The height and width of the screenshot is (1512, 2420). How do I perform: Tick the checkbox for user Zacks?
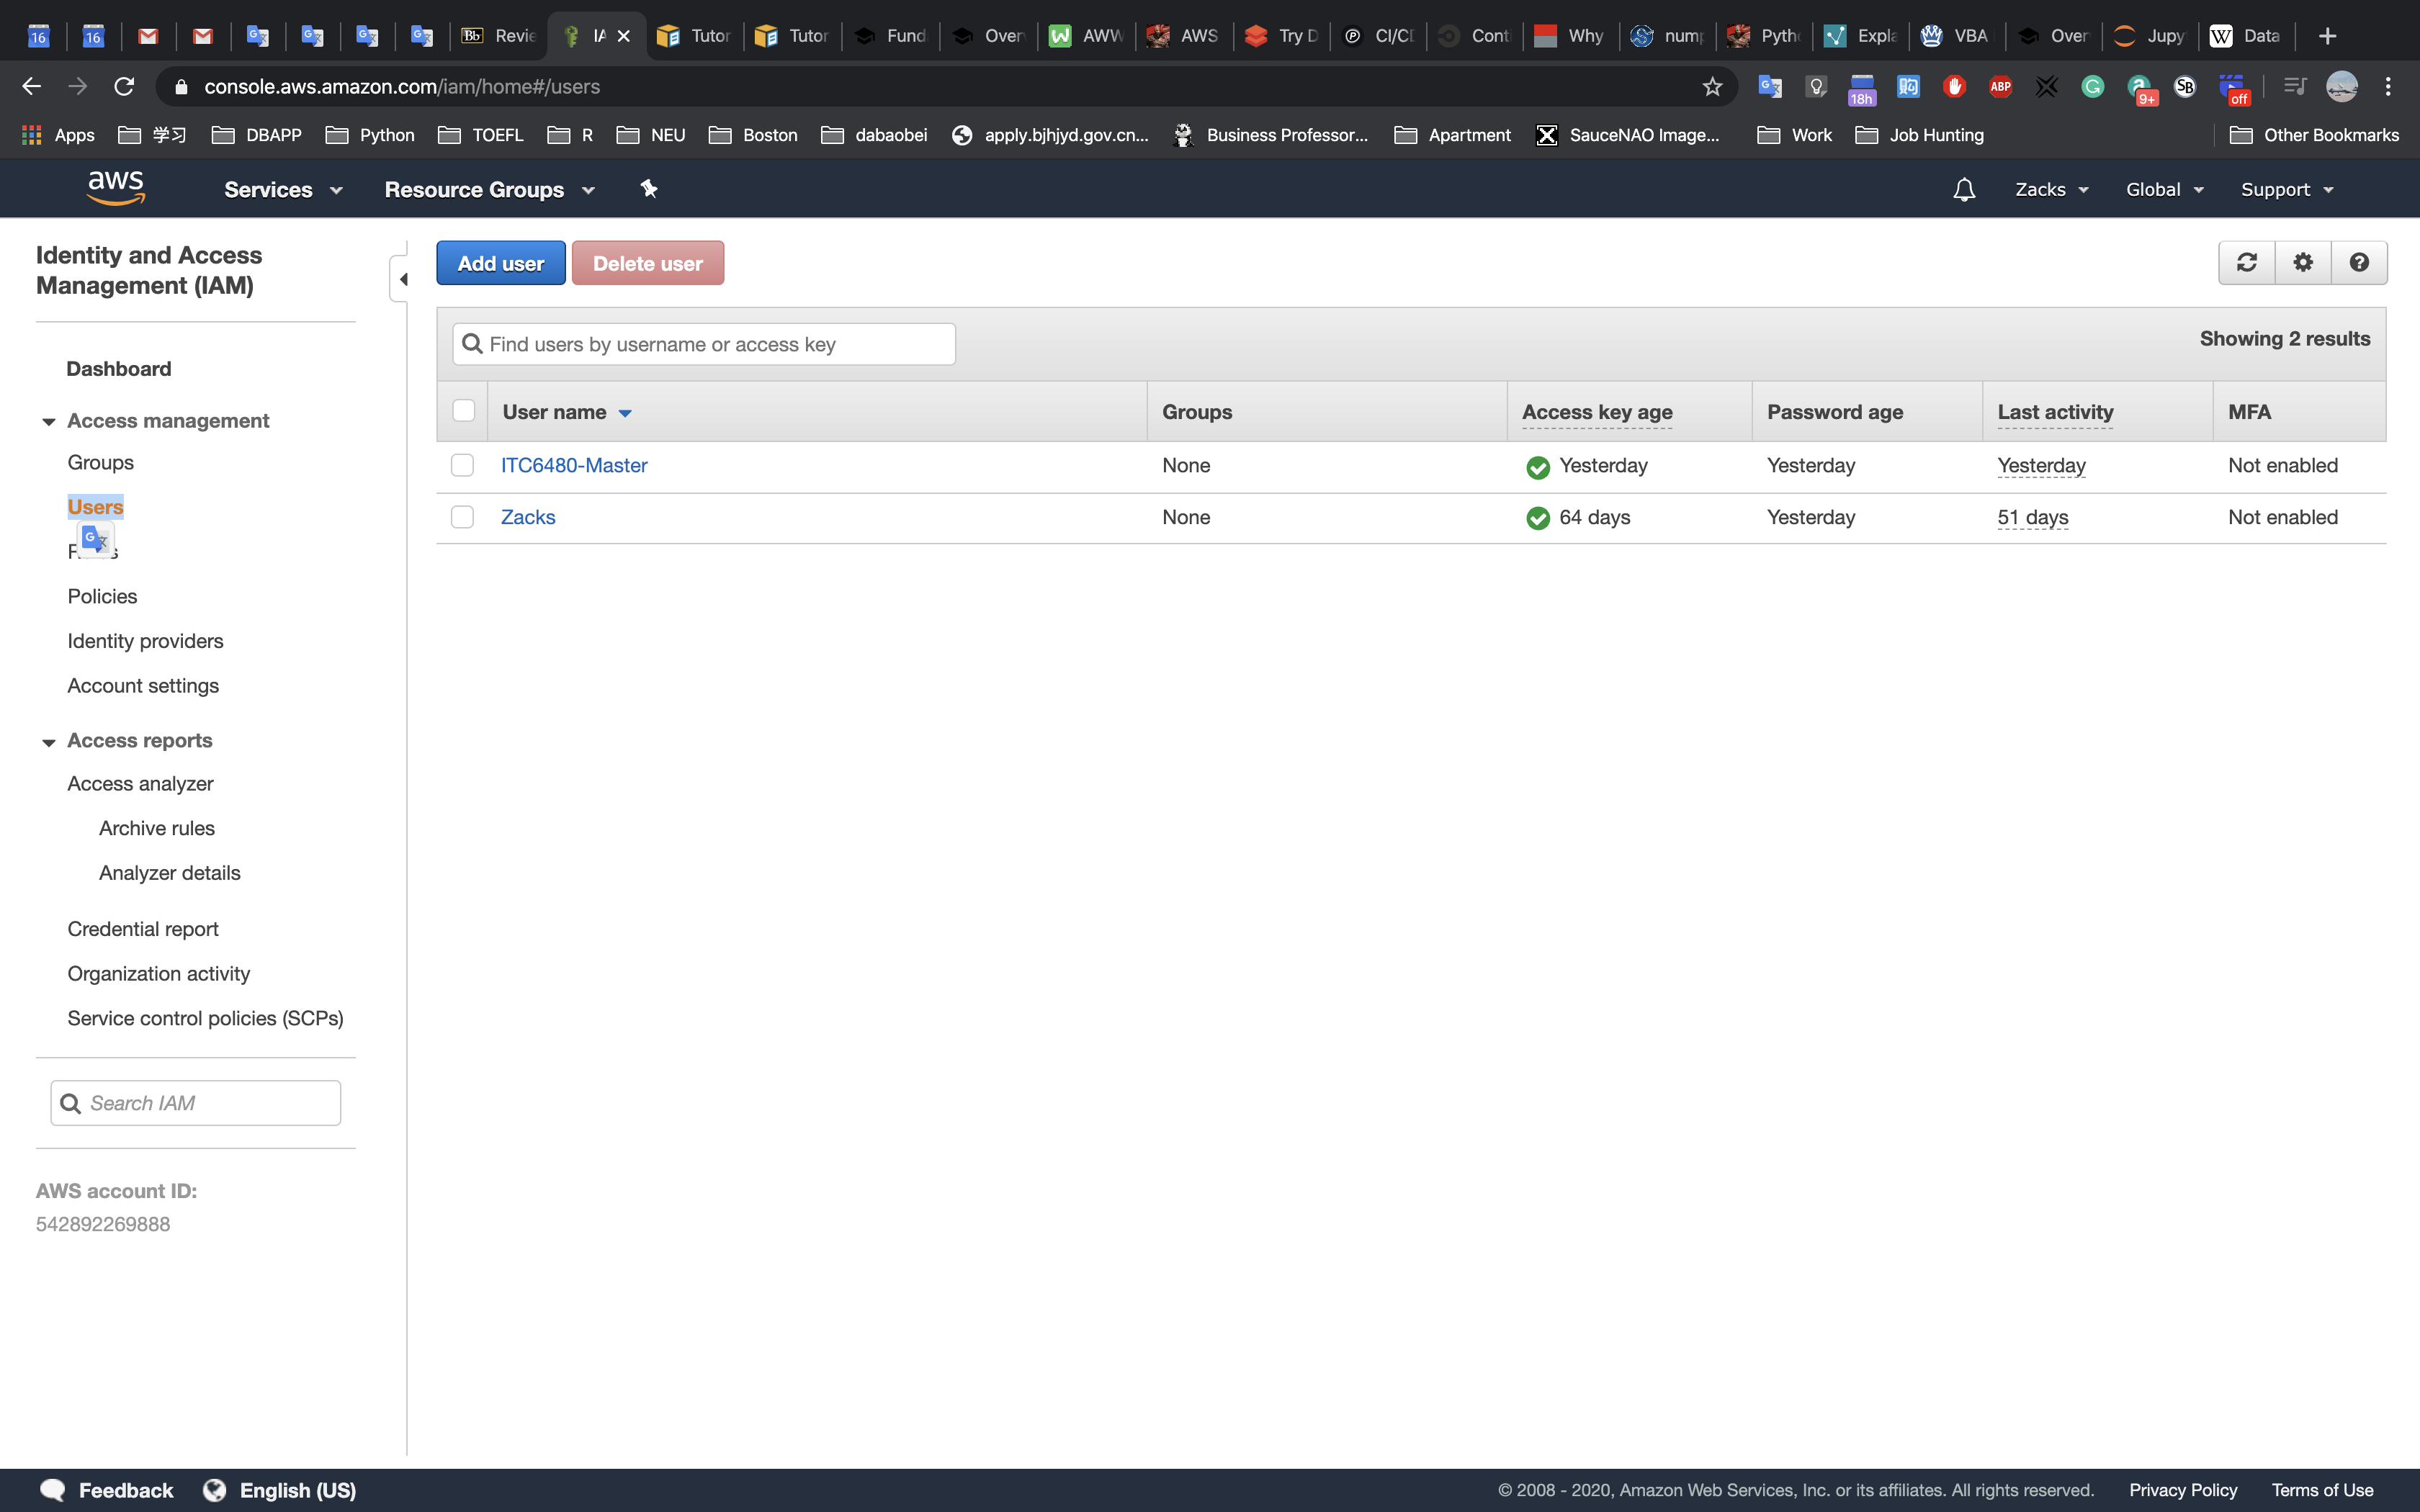[462, 517]
